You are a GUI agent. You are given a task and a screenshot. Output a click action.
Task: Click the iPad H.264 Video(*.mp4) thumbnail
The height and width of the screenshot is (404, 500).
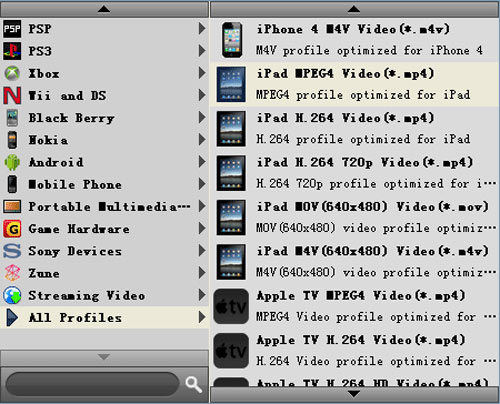(x=231, y=129)
